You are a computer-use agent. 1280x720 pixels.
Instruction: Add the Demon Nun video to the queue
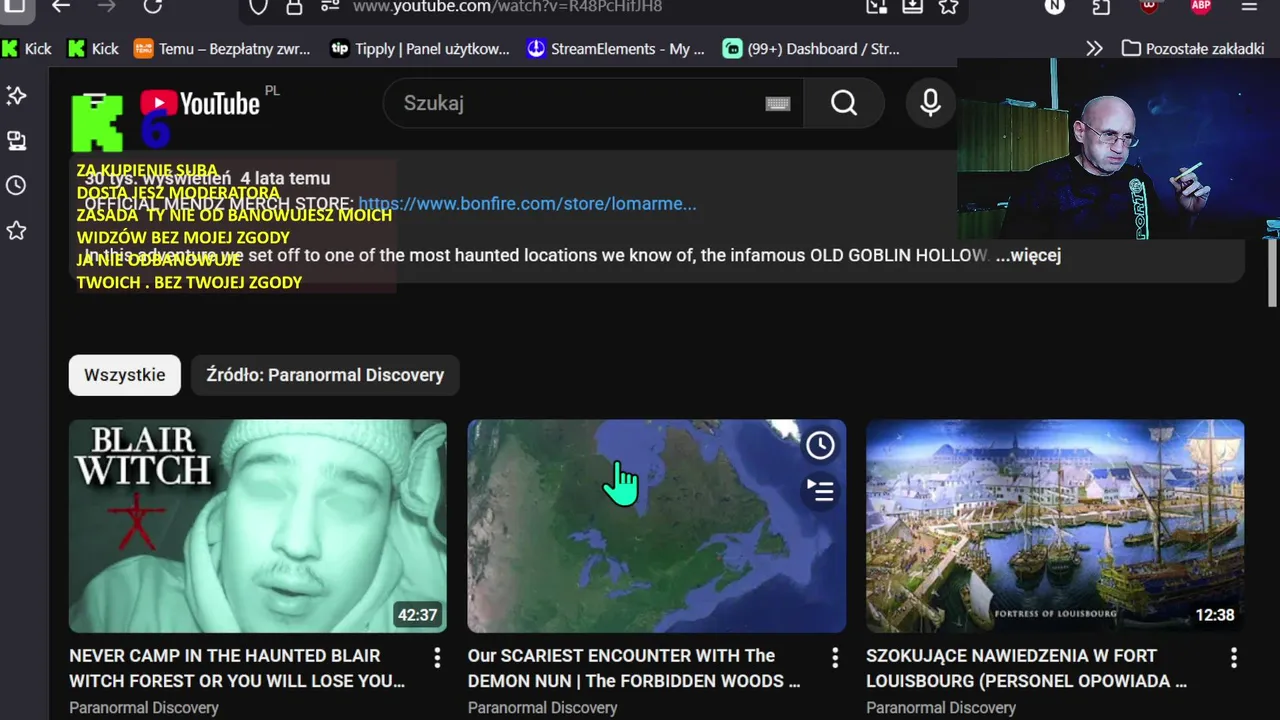tap(820, 491)
